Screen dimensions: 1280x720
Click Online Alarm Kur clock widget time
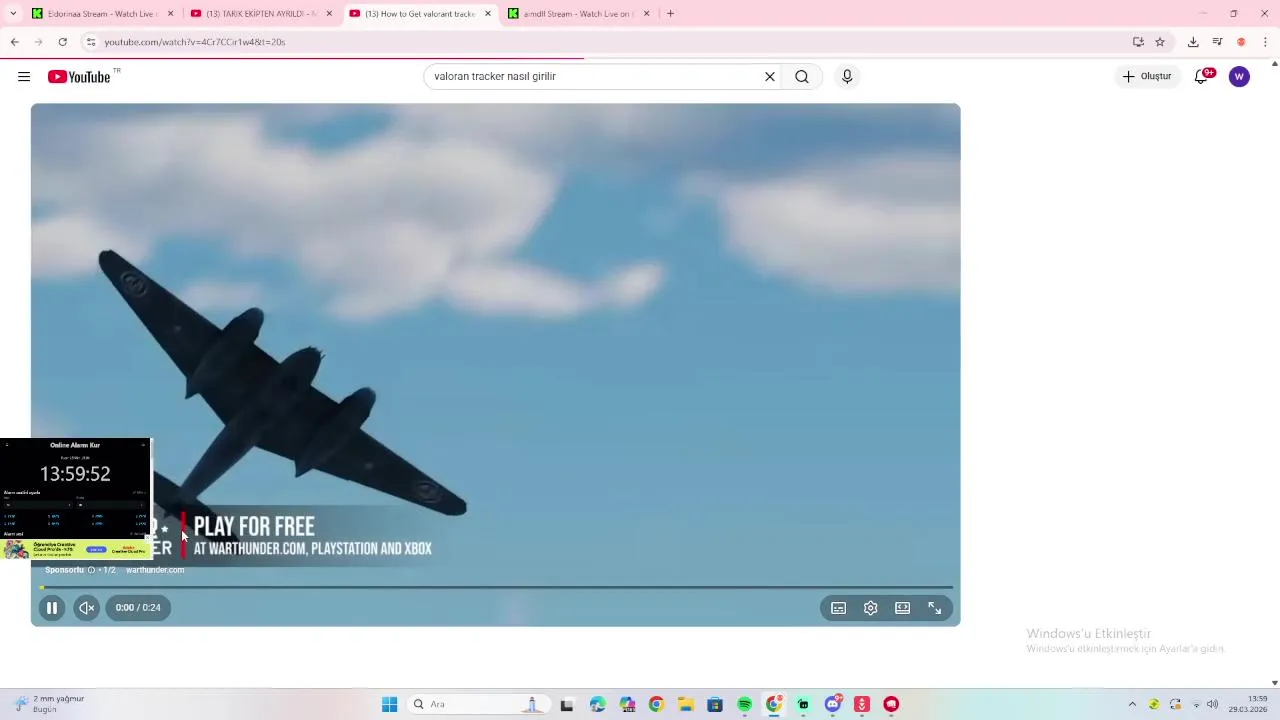[75, 474]
